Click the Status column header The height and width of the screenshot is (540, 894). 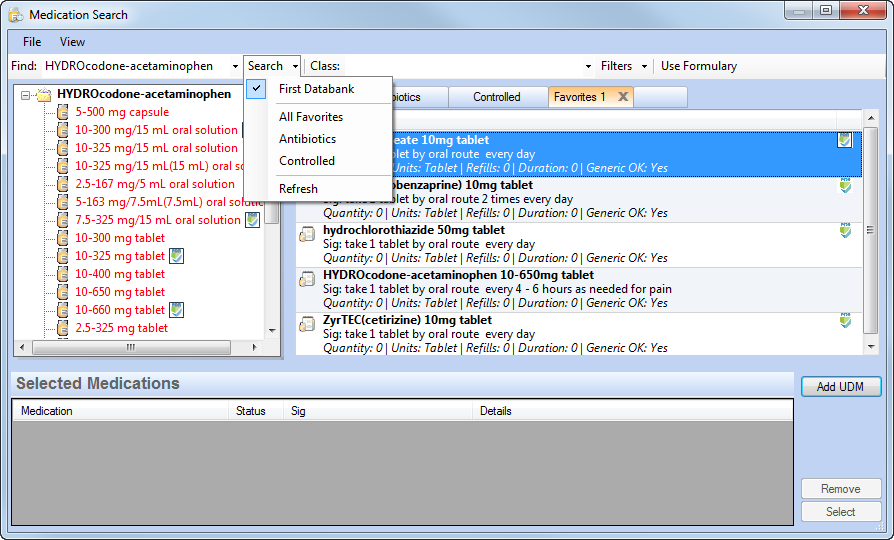pyautogui.click(x=256, y=411)
